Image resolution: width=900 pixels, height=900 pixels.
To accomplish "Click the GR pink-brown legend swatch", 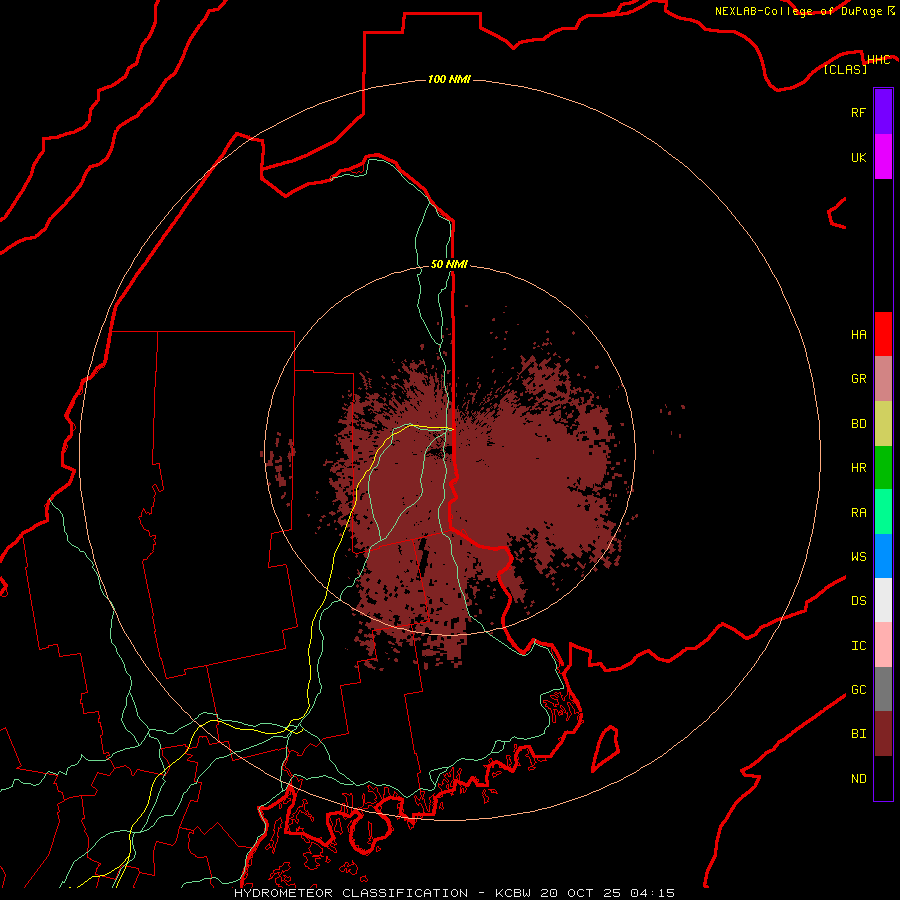I will pos(883,379).
